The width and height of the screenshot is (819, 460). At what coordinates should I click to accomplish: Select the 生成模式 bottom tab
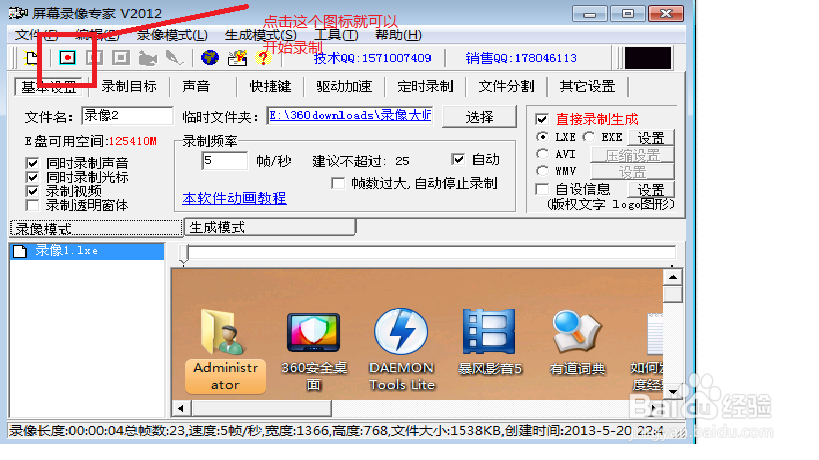click(270, 228)
